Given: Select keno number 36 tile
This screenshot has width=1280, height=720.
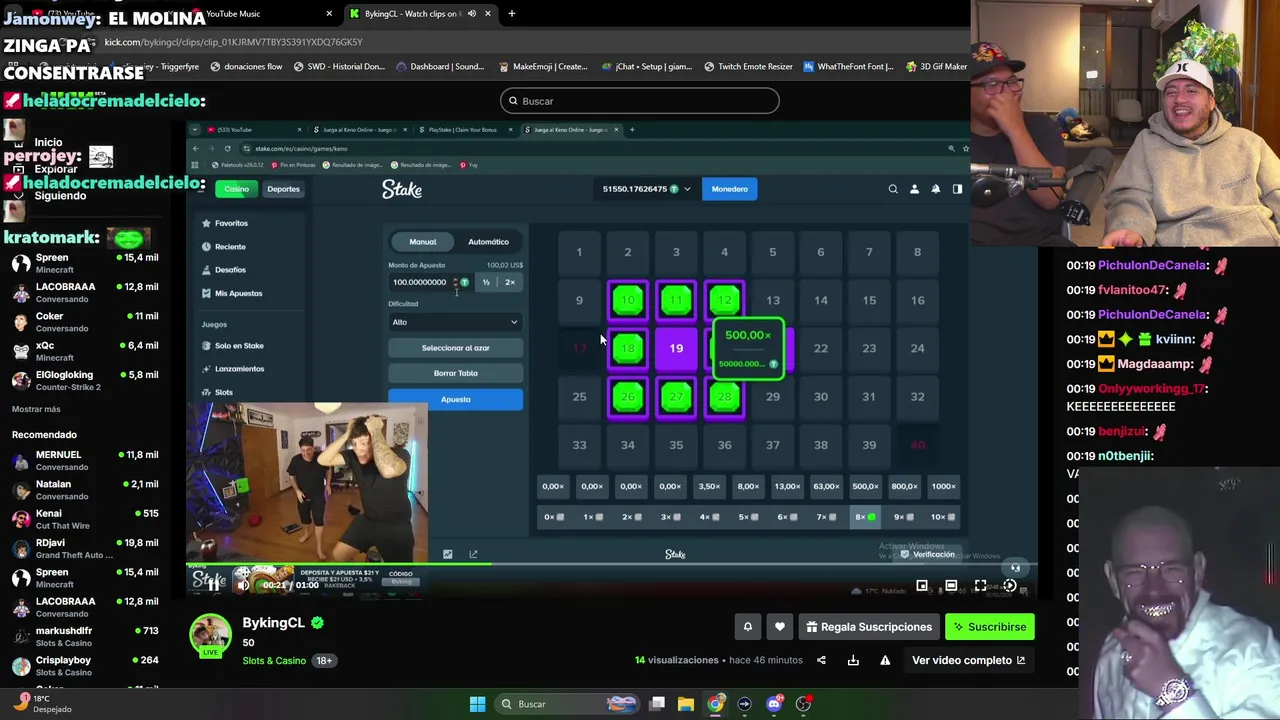Looking at the screenshot, I should click(724, 445).
